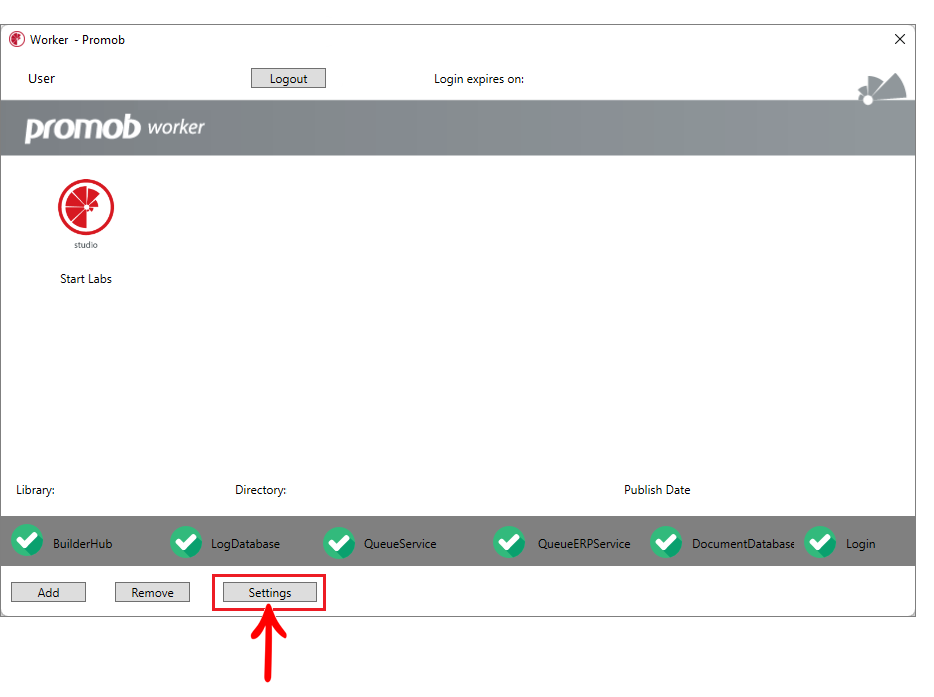Click the 'Publish Date' label

[657, 490]
